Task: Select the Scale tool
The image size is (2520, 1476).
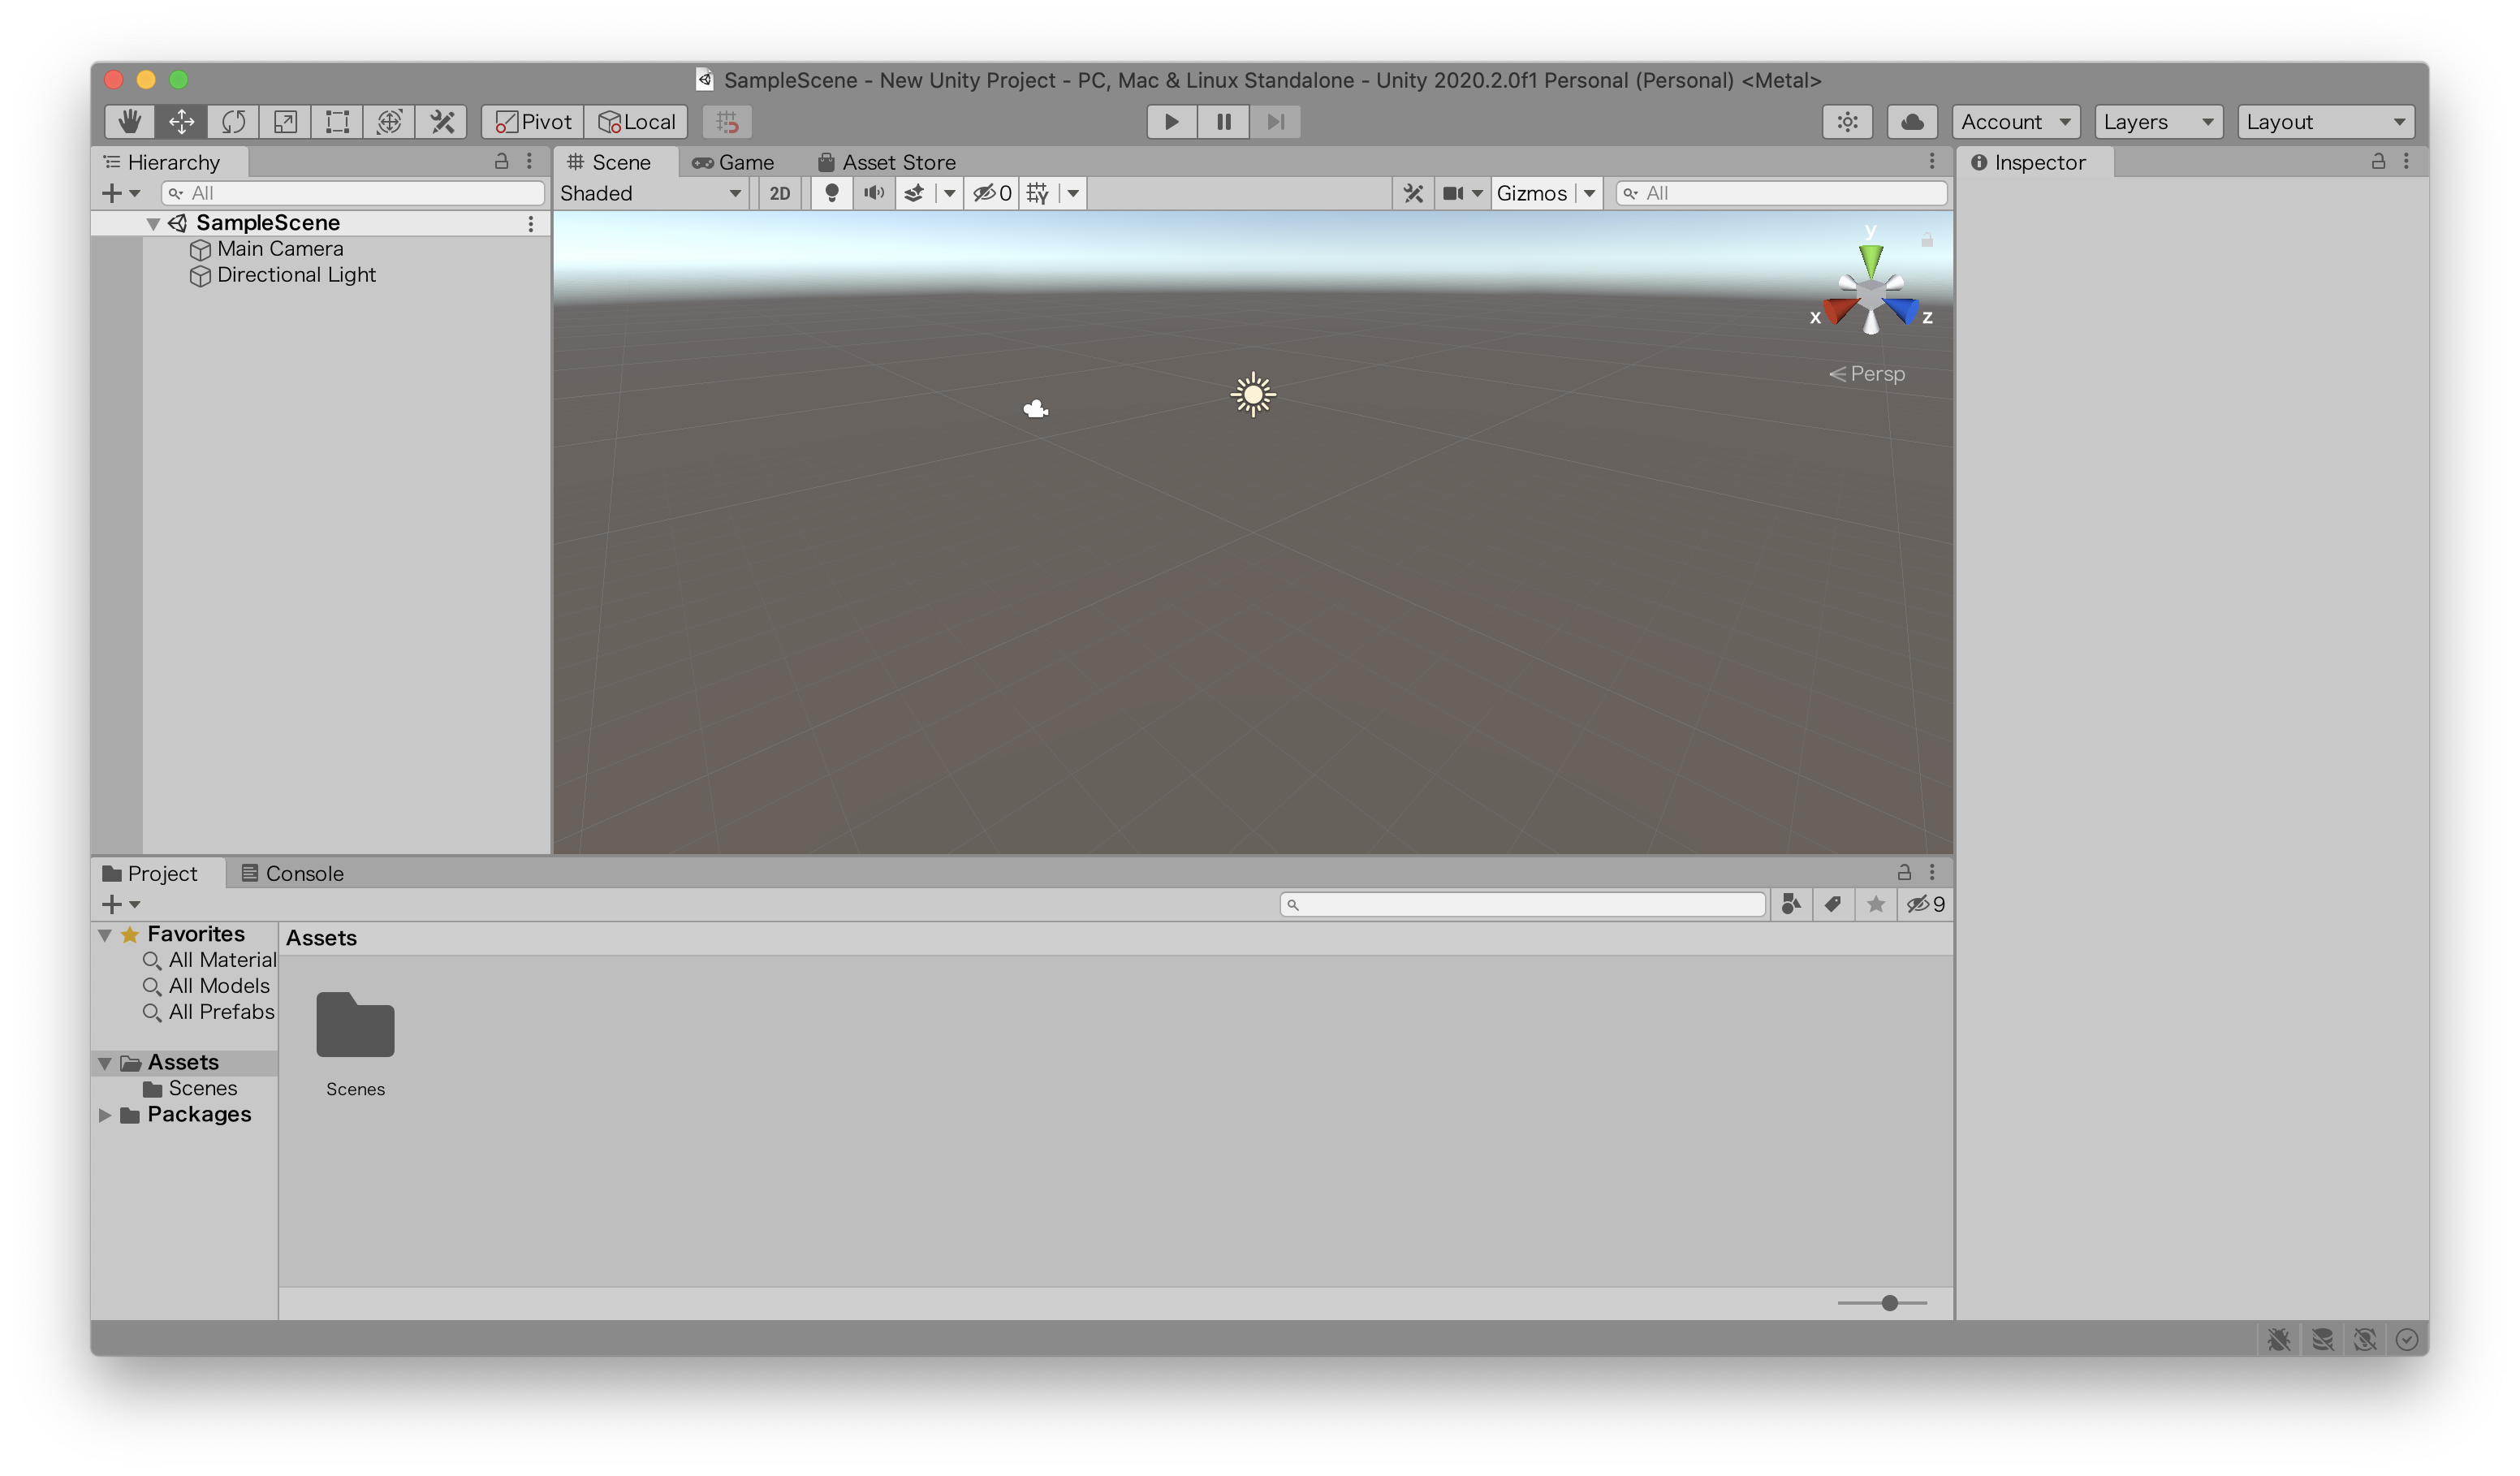Action: coord(285,122)
